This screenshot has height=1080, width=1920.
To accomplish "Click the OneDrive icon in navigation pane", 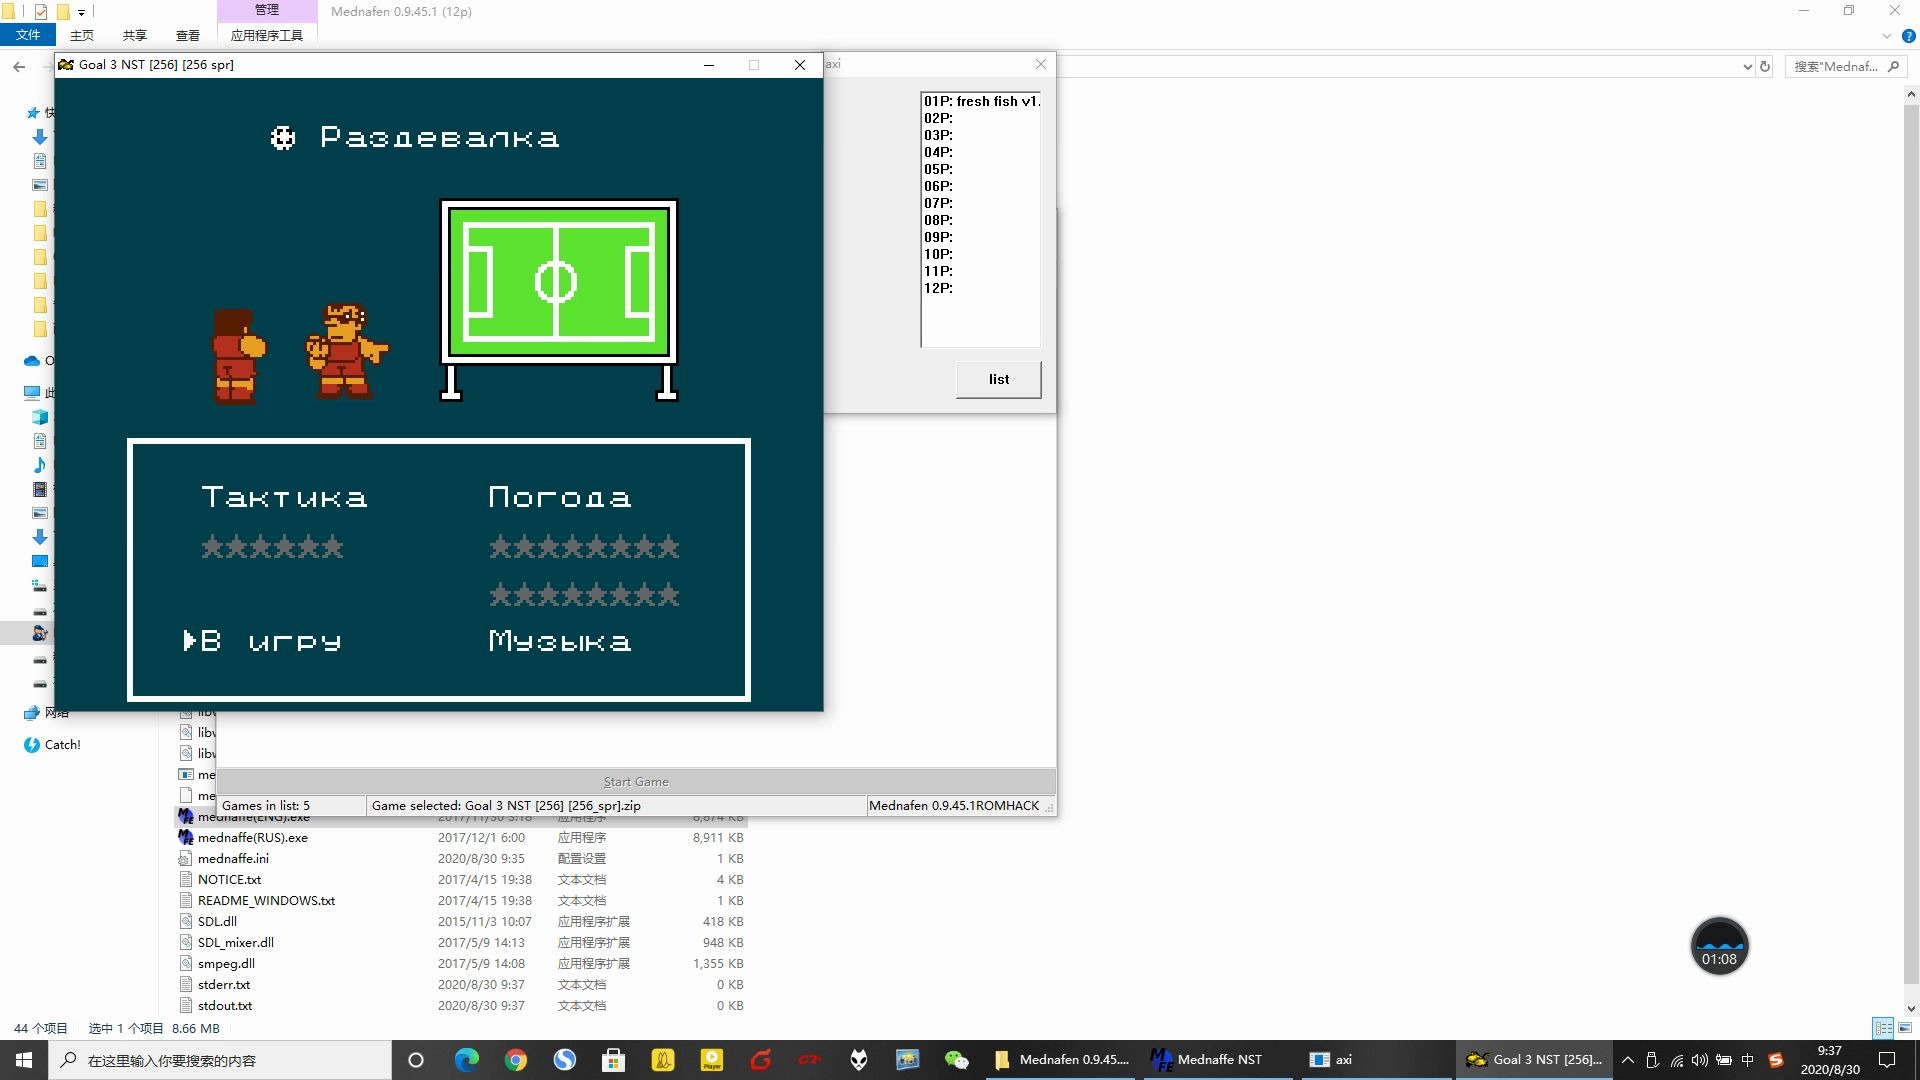I will (x=31, y=361).
